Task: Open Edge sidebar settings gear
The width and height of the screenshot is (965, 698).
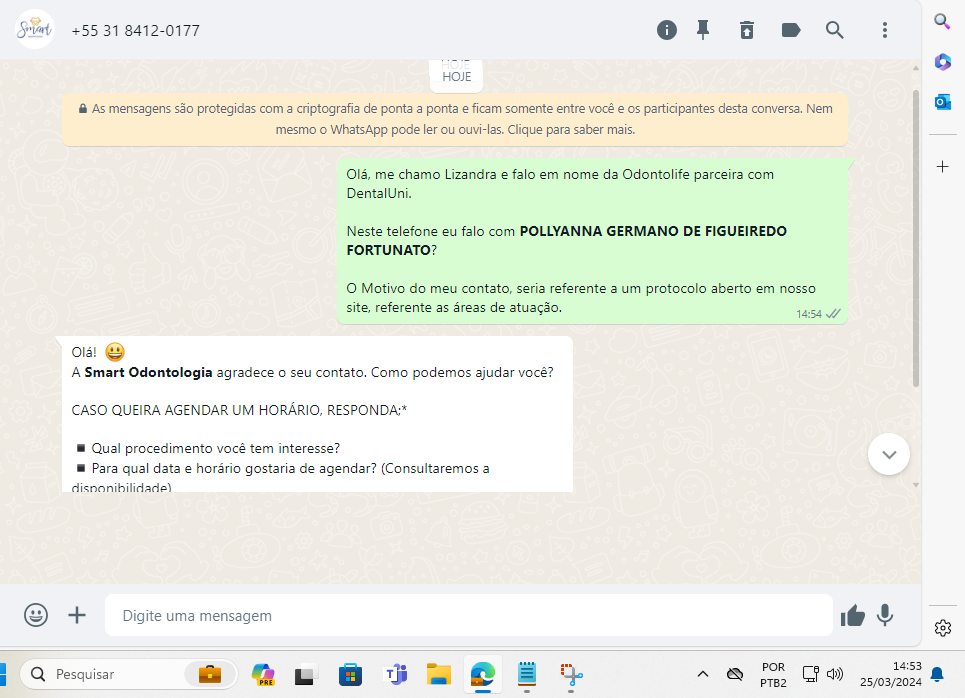Action: coord(942,628)
